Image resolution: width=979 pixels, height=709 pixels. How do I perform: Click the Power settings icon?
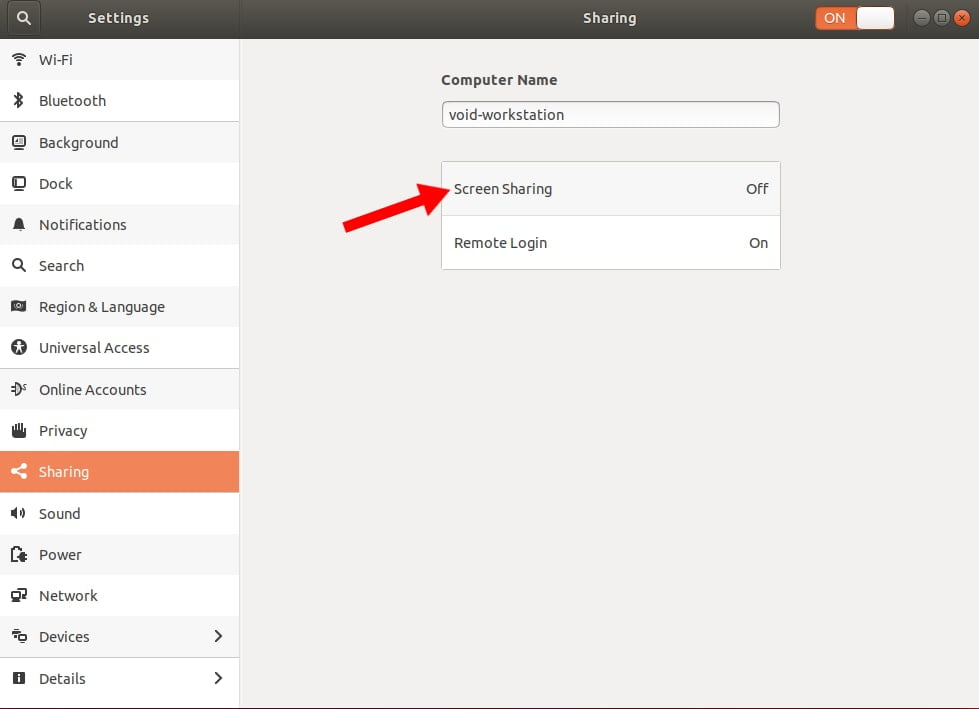click(19, 554)
